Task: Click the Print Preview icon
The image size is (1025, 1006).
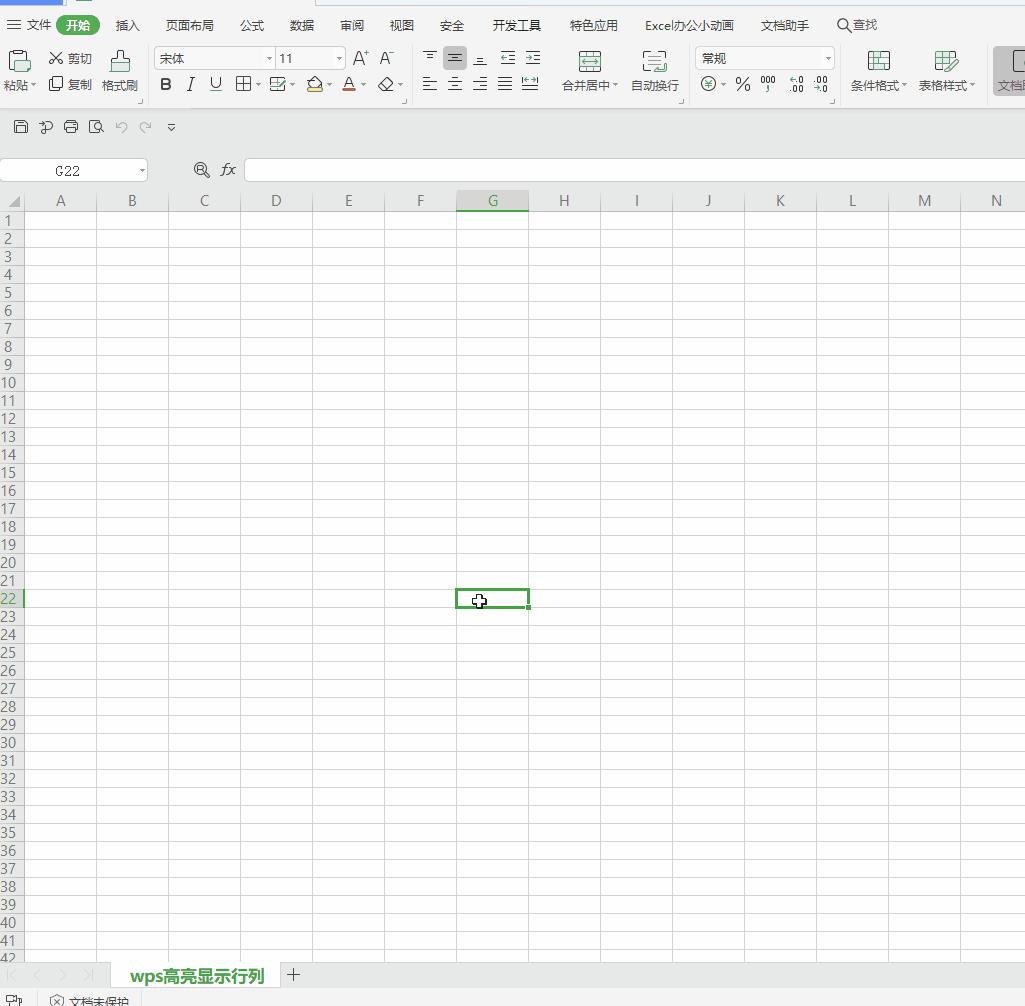Action: (96, 127)
